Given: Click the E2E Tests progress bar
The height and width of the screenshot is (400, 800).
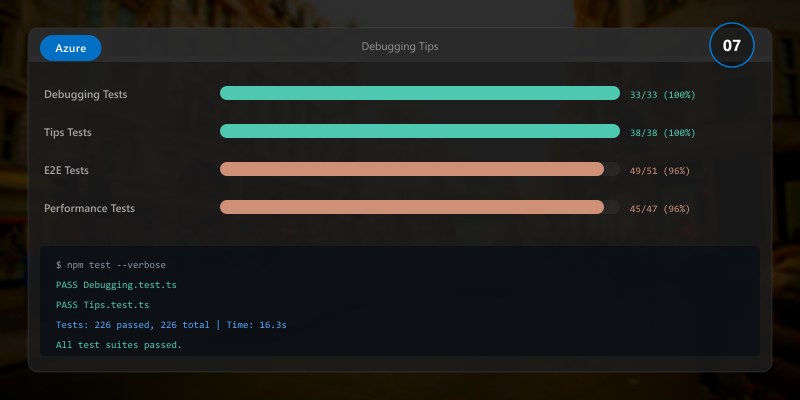Looking at the screenshot, I should 420,169.
